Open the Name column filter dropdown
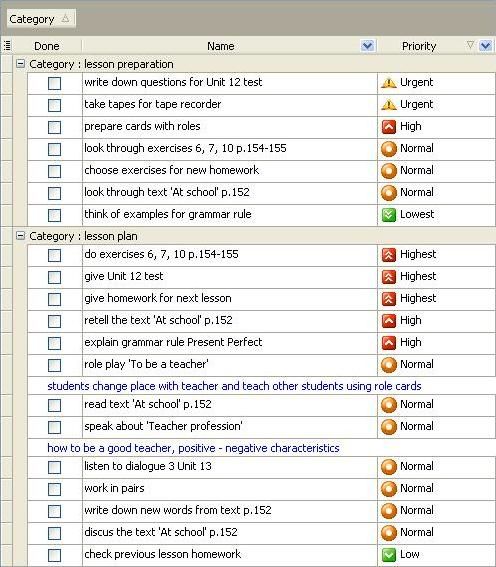496x567 pixels. [368, 46]
